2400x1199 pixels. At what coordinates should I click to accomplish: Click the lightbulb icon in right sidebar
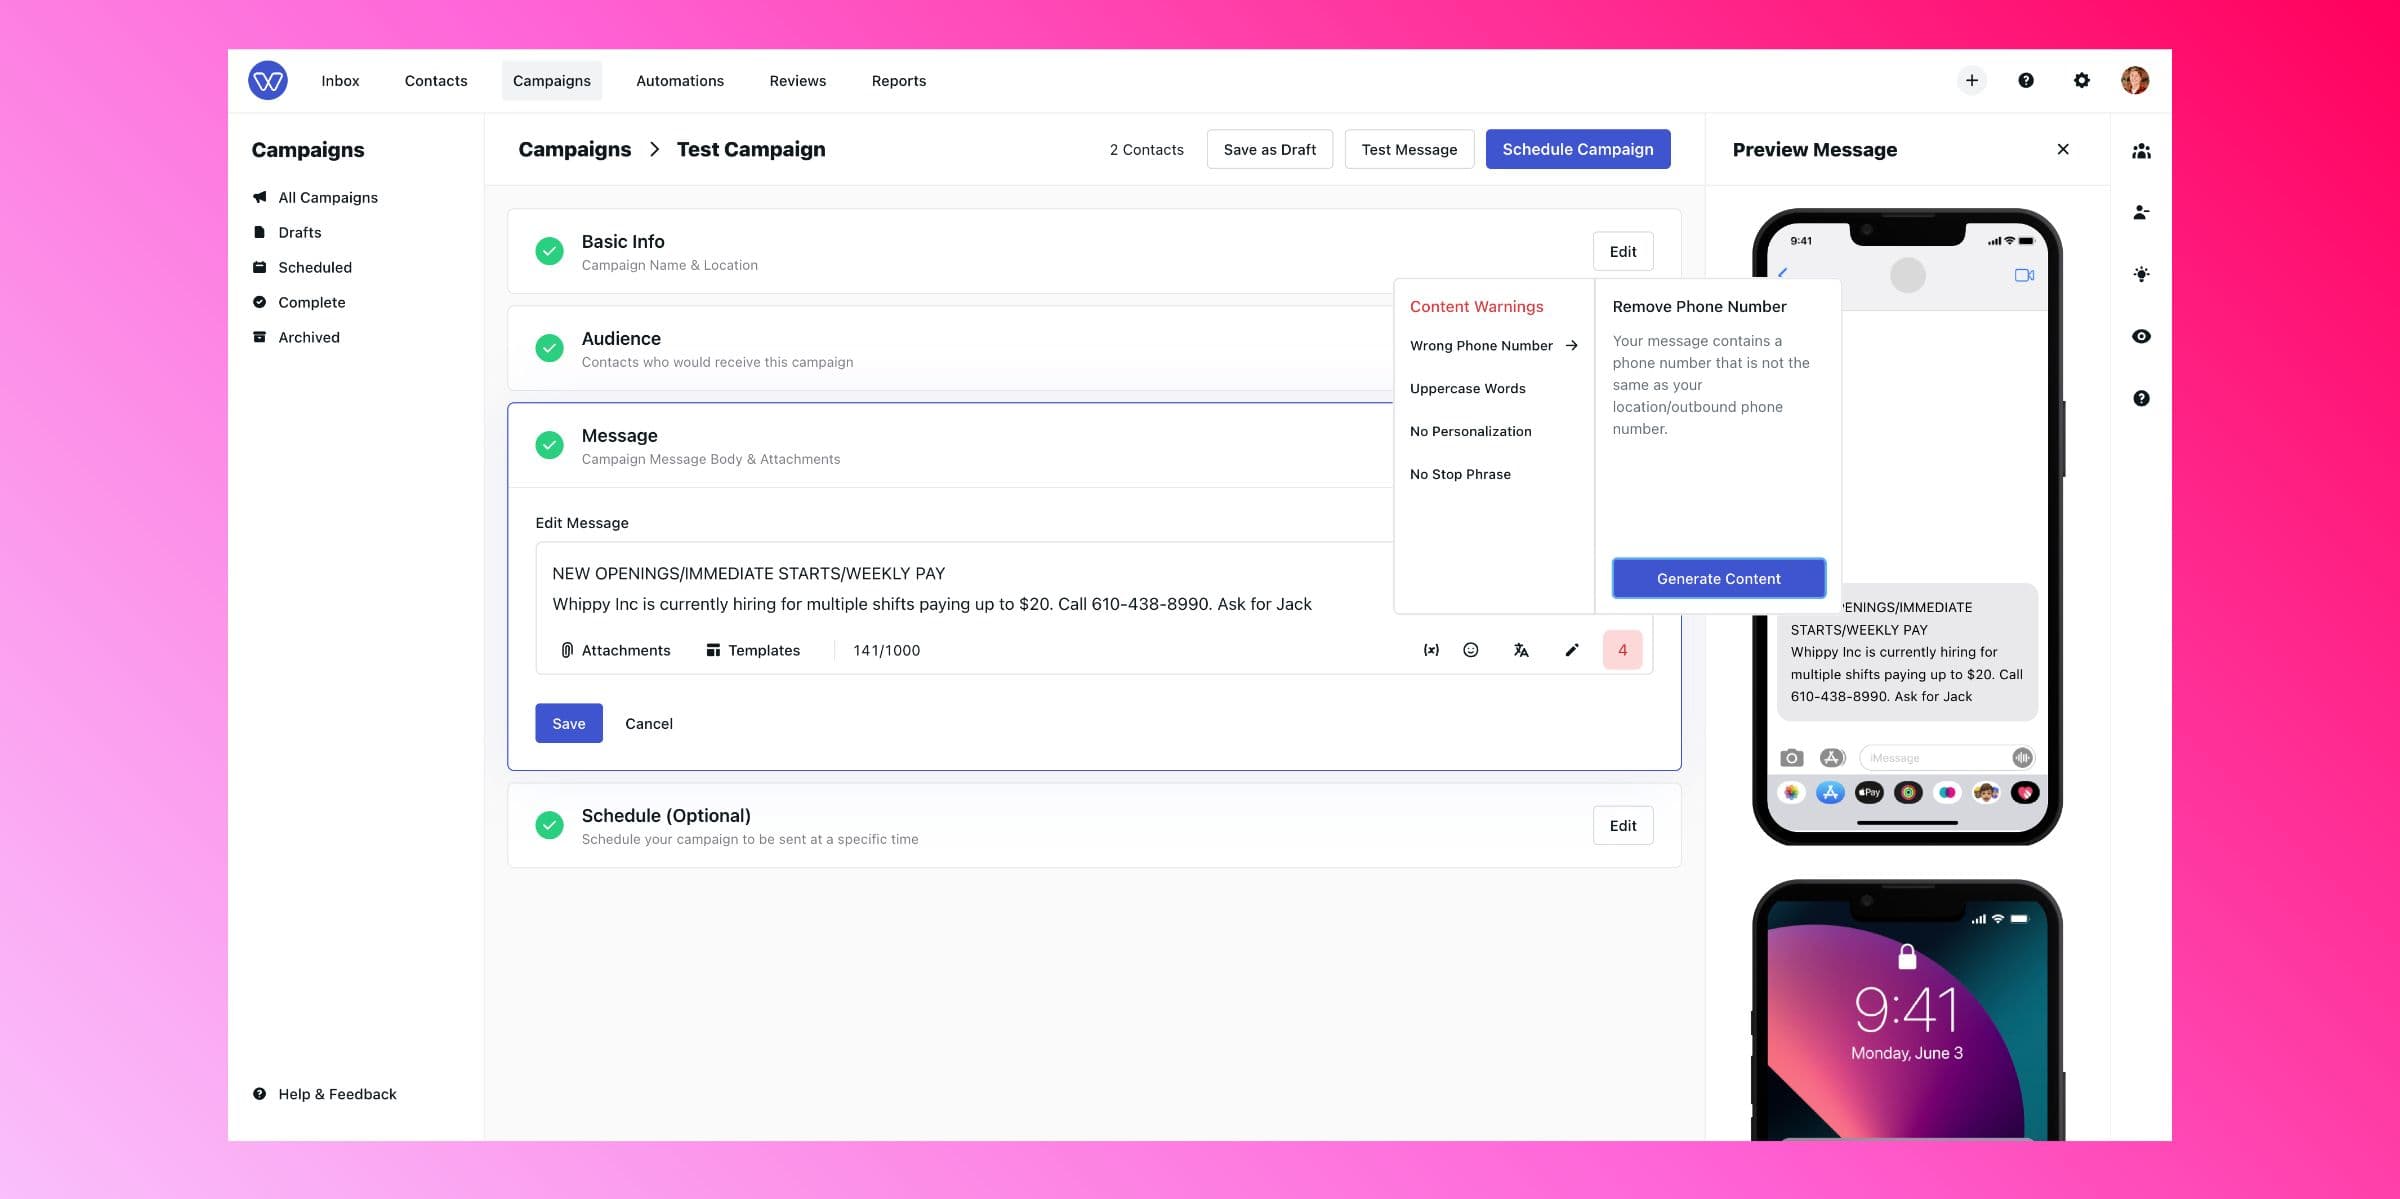point(2141,274)
